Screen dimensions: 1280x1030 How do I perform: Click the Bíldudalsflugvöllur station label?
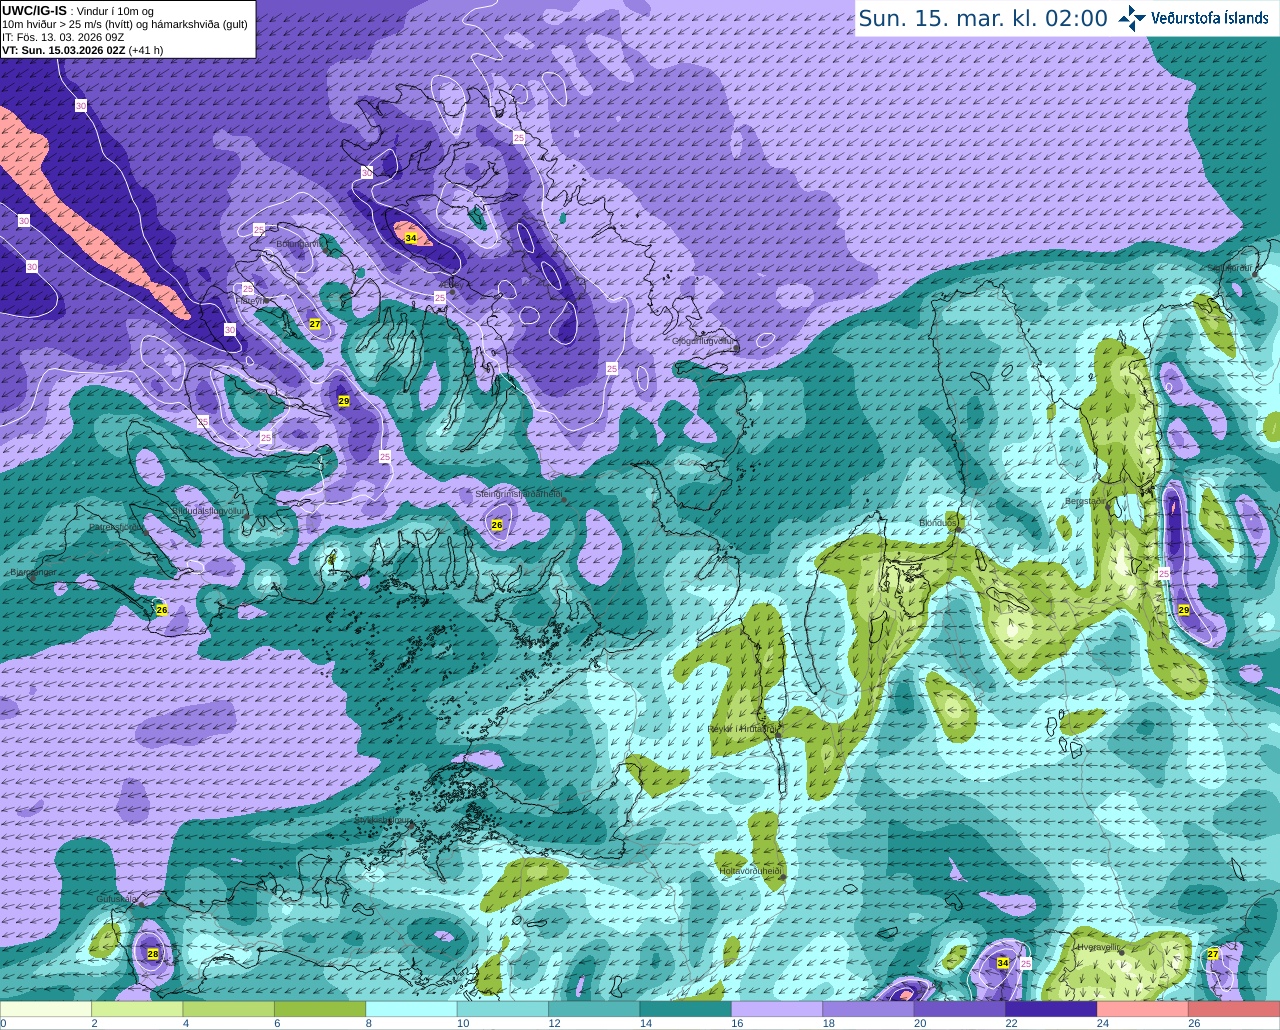[208, 511]
